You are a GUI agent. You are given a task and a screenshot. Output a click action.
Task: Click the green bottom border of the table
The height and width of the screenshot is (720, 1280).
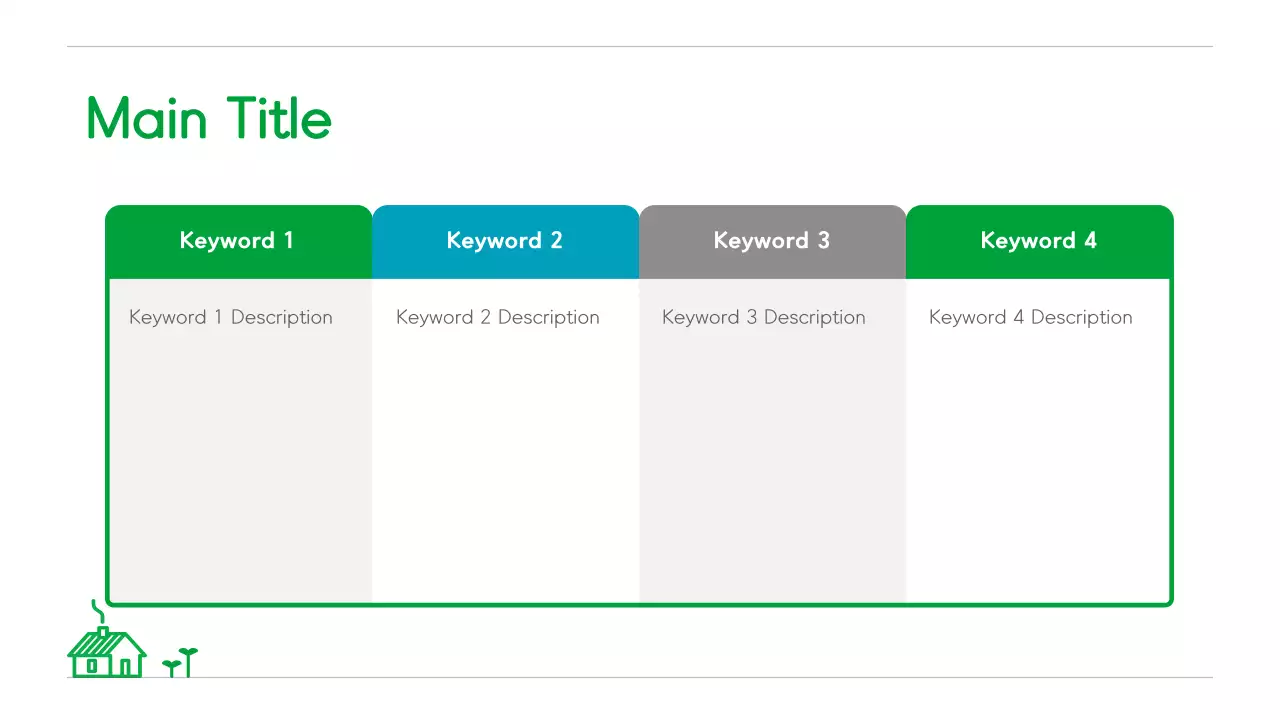click(640, 604)
